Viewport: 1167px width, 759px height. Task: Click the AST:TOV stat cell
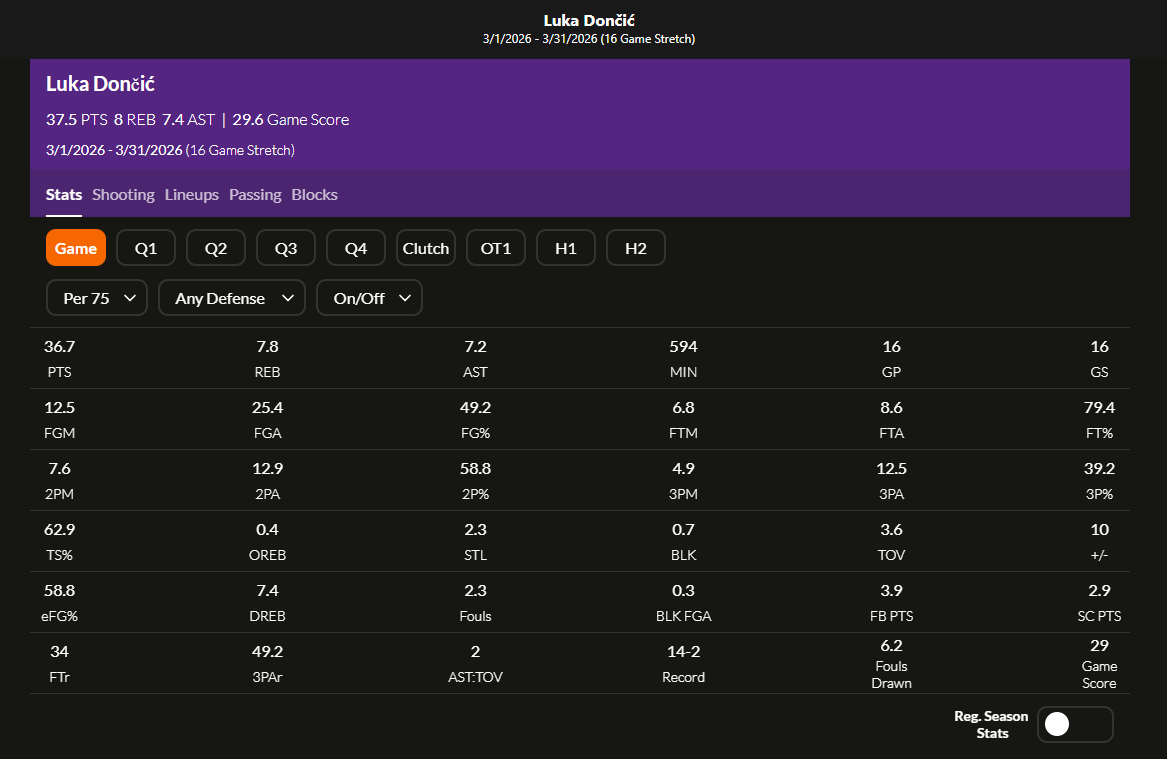pos(476,664)
